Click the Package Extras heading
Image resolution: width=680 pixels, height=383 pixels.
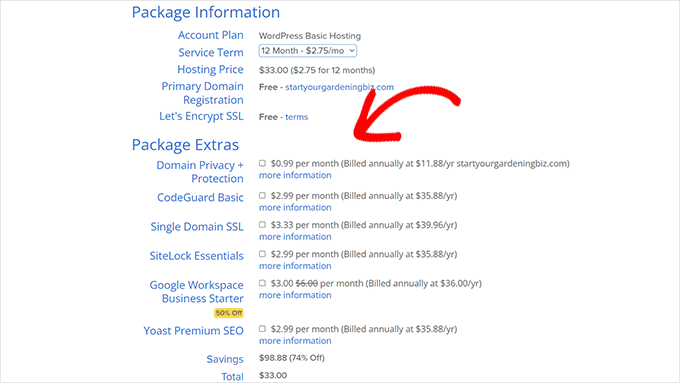(185, 144)
